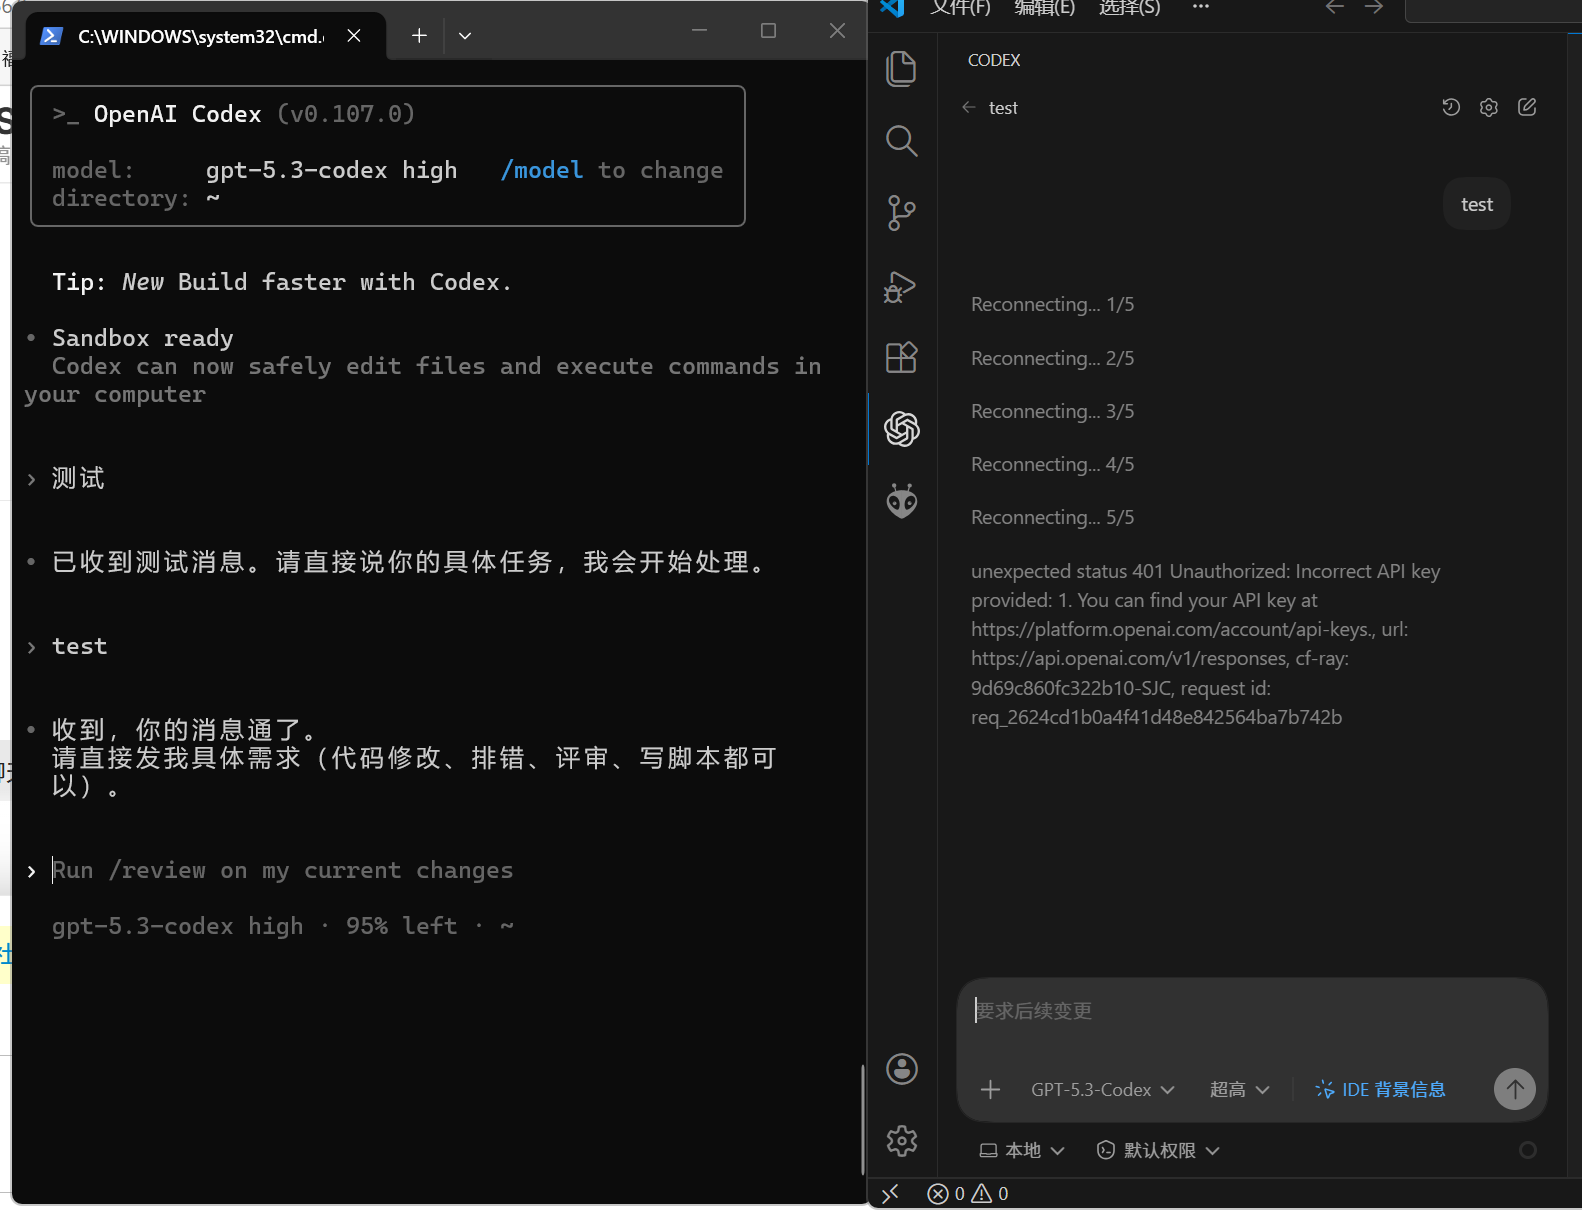Open the PlatformIO alien-head icon
This screenshot has width=1582, height=1220.
pos(902,501)
